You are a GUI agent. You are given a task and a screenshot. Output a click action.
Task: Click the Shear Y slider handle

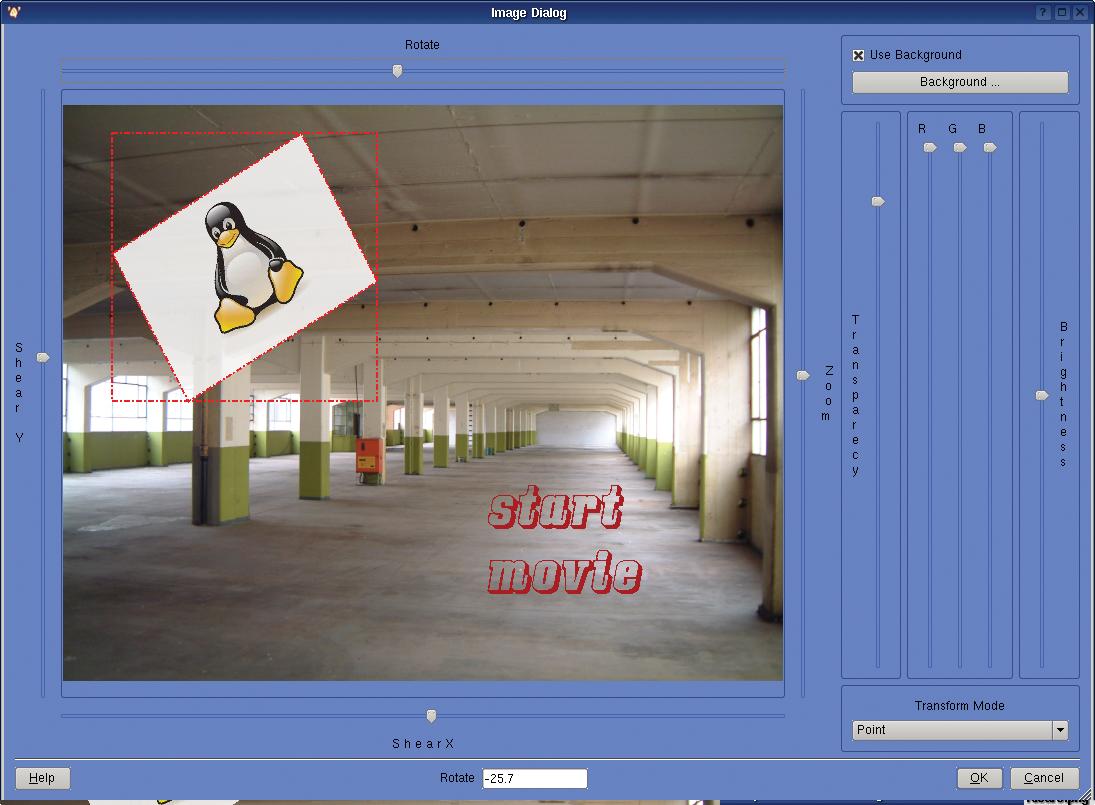tap(43, 357)
